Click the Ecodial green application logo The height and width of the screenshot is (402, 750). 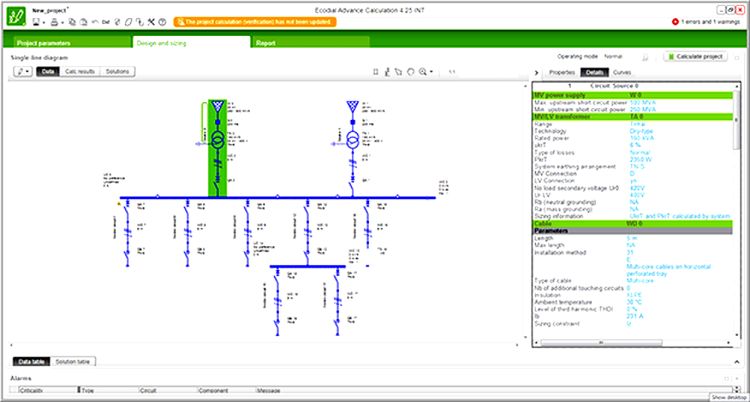pyautogui.click(x=16, y=16)
